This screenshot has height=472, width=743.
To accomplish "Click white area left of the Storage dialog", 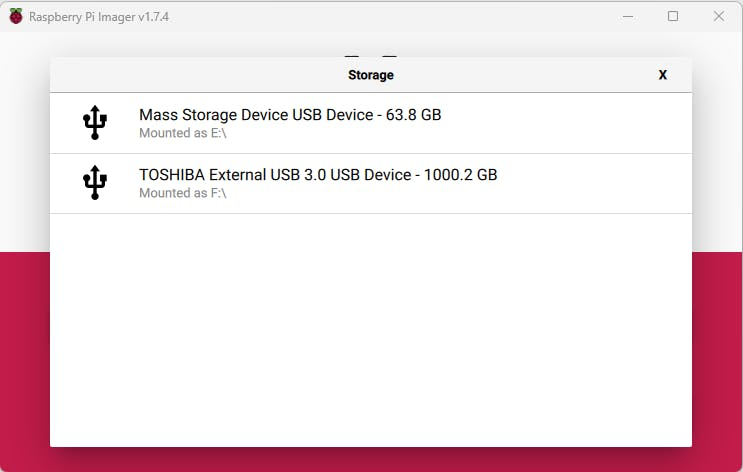I will [x=24, y=150].
